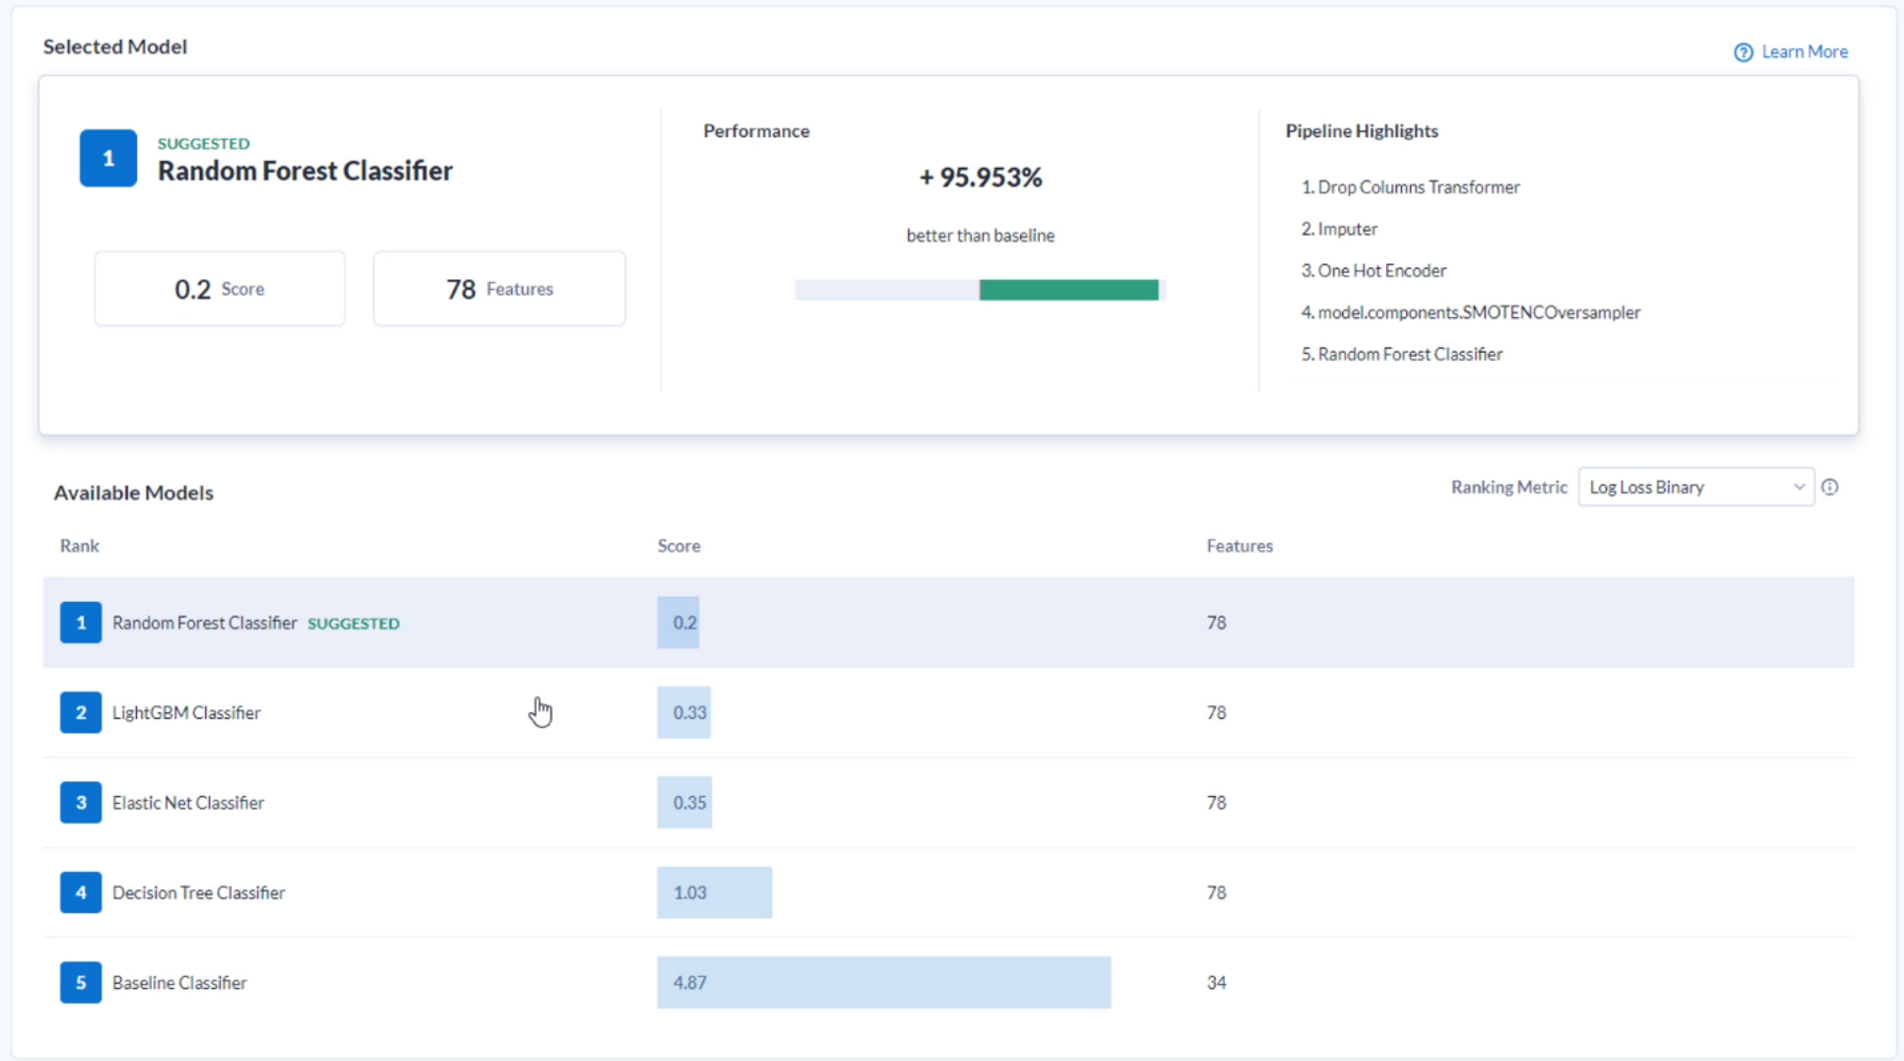Open the Log Loss Binary ranking metric dropdown

pyautogui.click(x=1696, y=487)
